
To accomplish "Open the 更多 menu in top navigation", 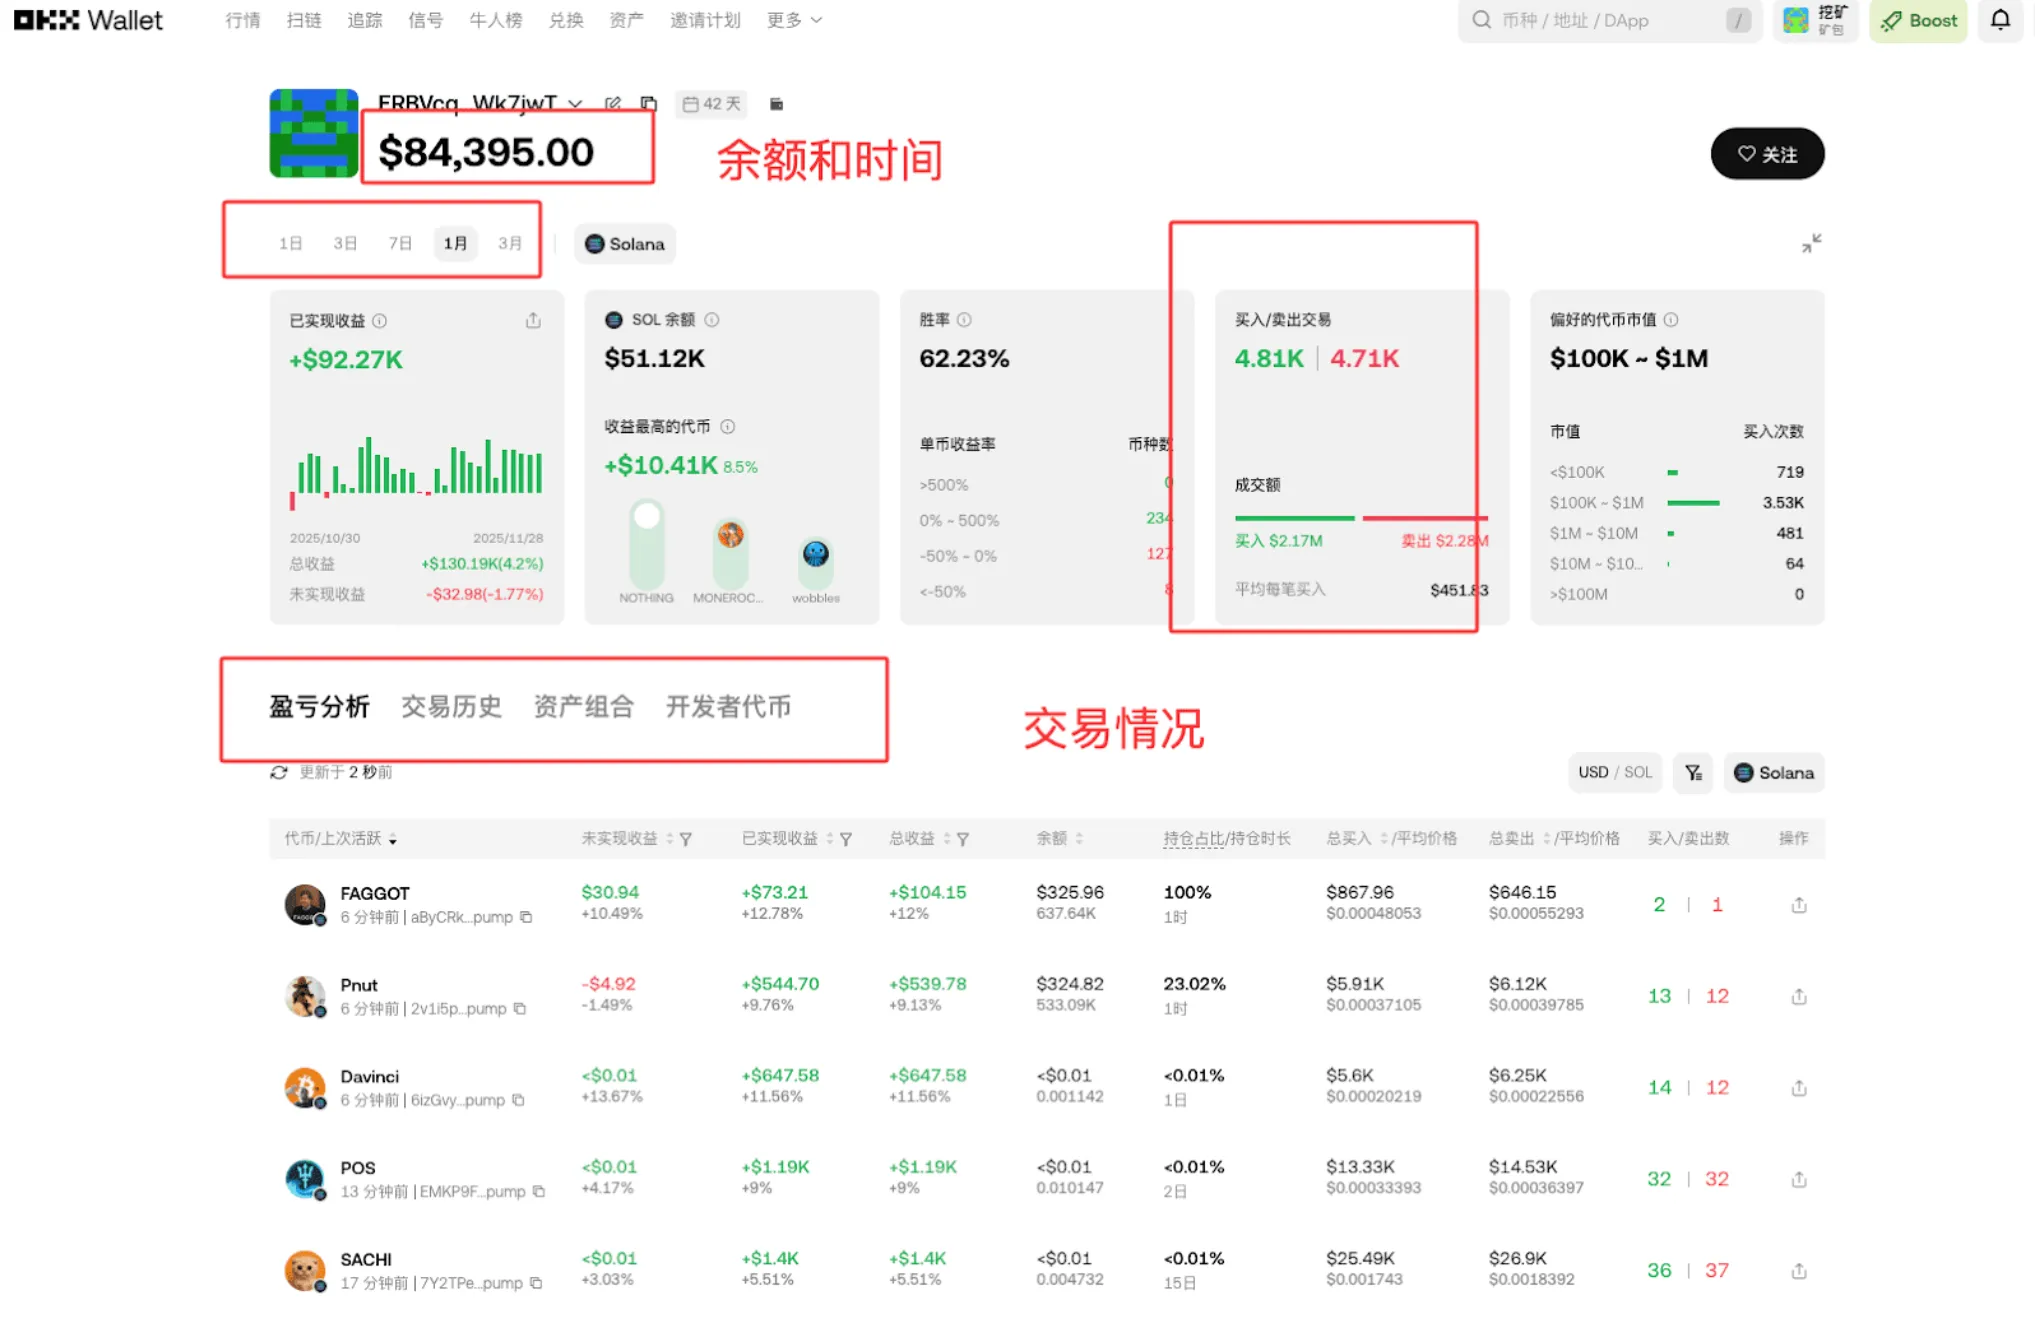I will (794, 20).
